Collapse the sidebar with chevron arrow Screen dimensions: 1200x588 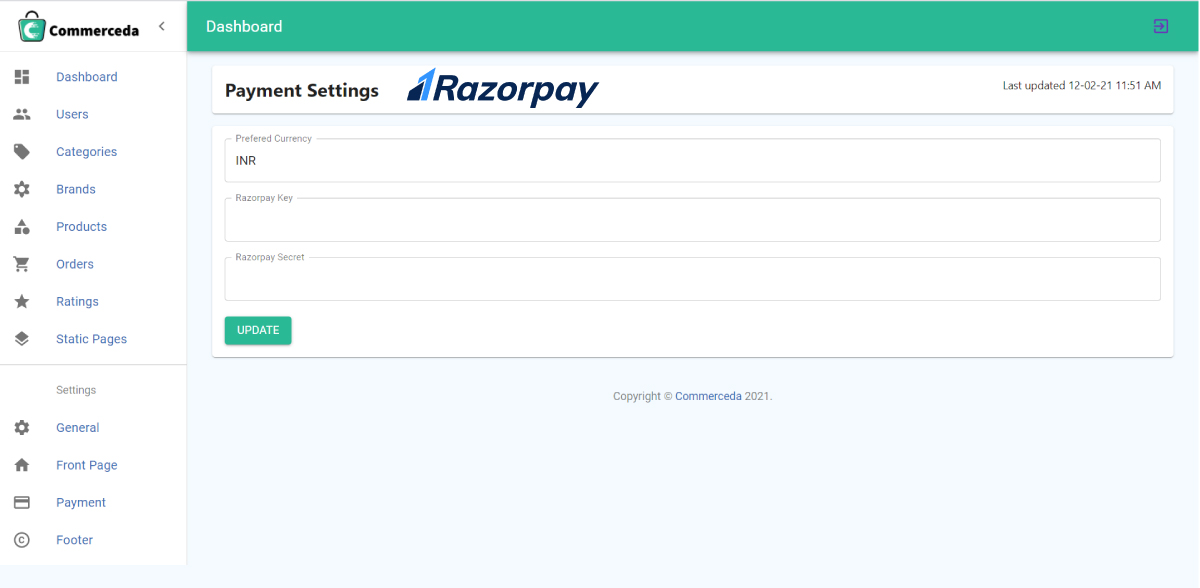coord(162,26)
